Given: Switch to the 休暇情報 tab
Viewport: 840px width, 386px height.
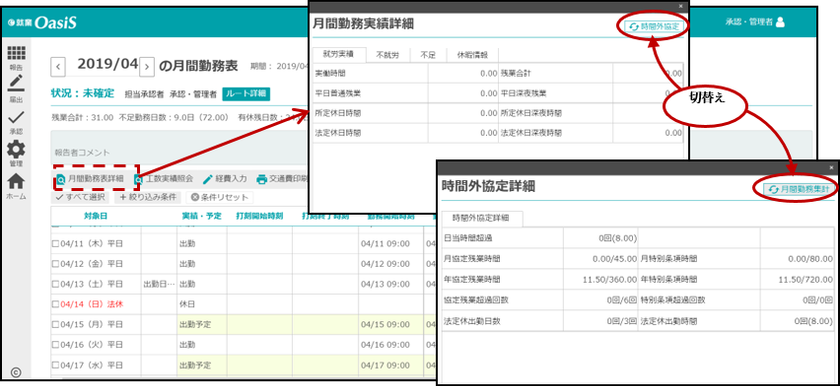Looking at the screenshot, I should click(472, 55).
